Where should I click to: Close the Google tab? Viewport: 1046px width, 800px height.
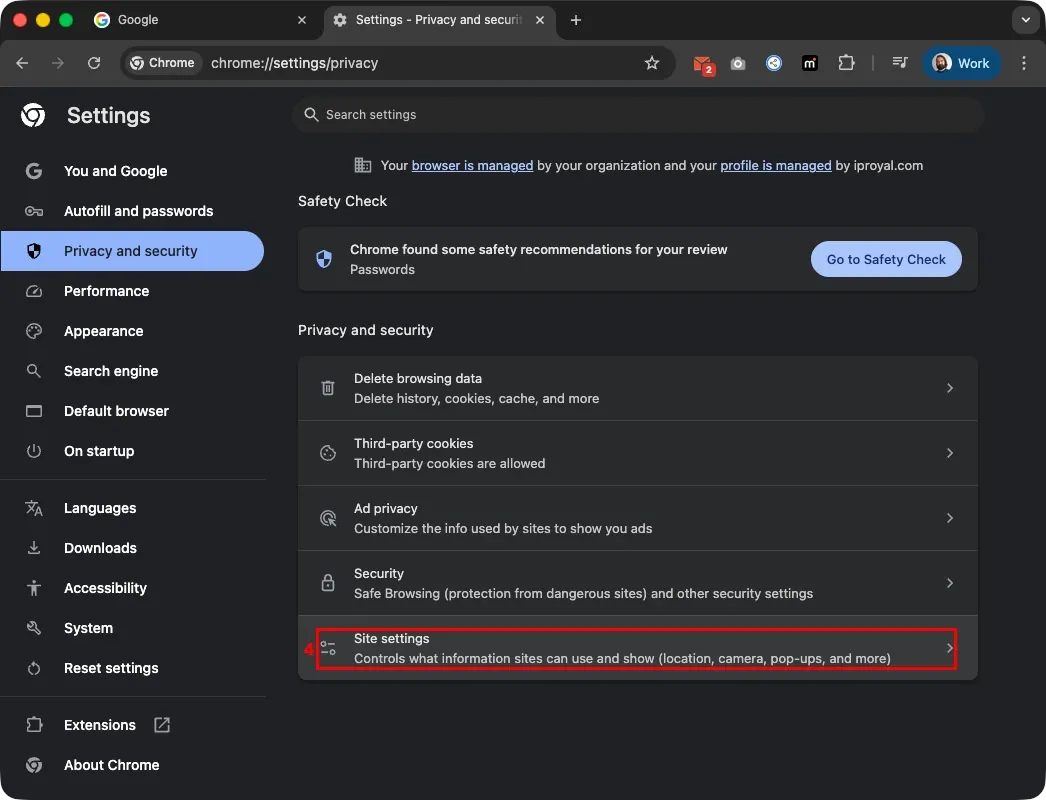pos(302,20)
